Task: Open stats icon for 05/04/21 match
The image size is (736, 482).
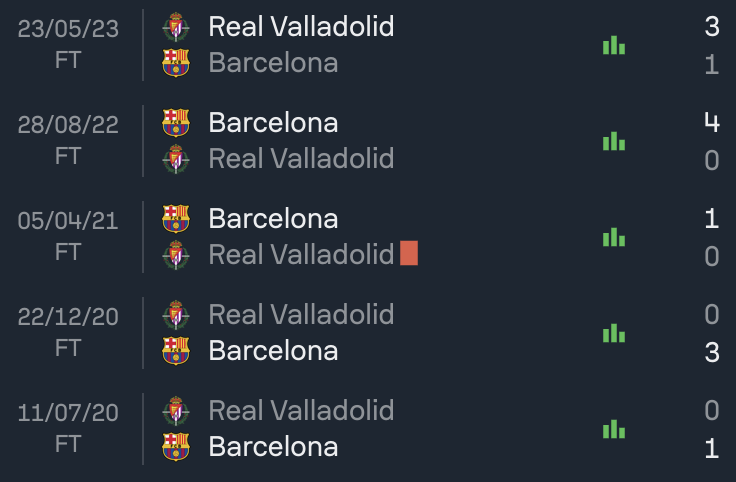Action: (613, 237)
